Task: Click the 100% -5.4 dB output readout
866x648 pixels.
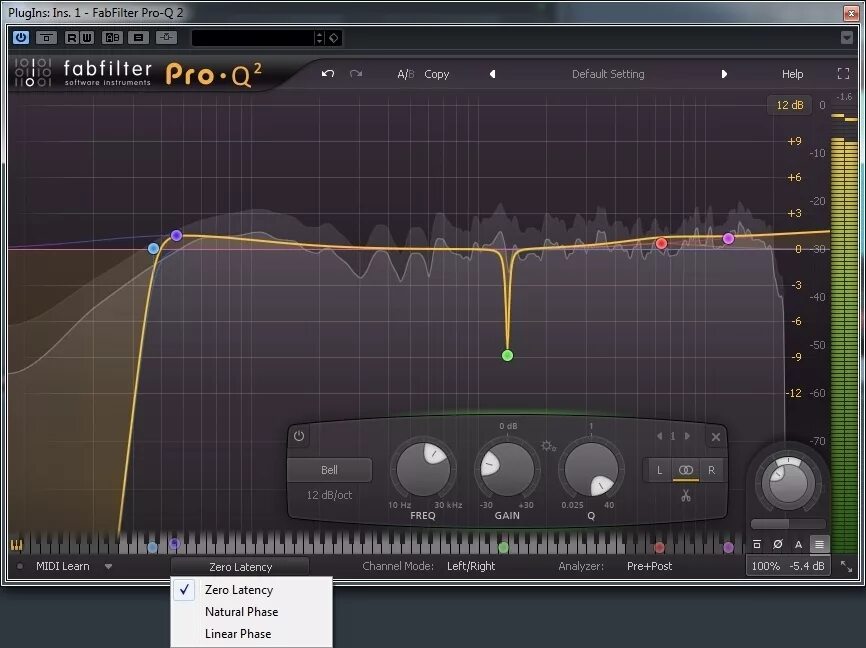Action: pyautogui.click(x=788, y=566)
